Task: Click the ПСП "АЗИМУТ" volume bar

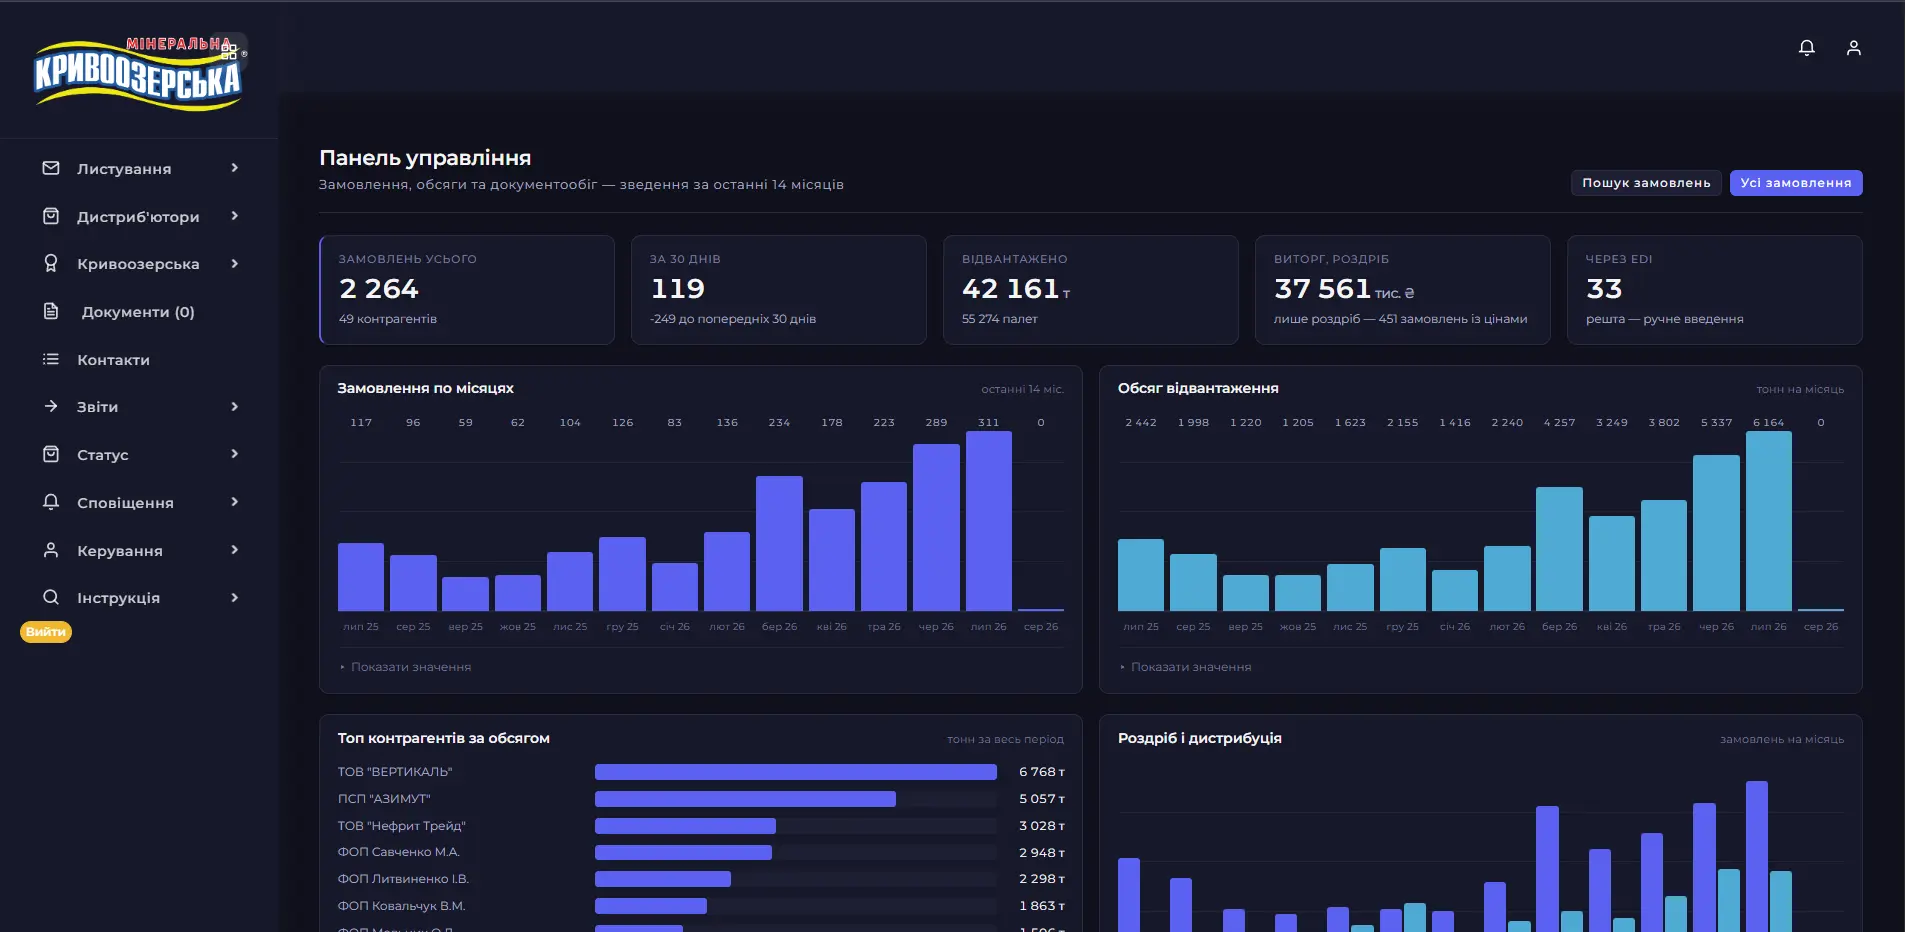Action: pos(745,799)
